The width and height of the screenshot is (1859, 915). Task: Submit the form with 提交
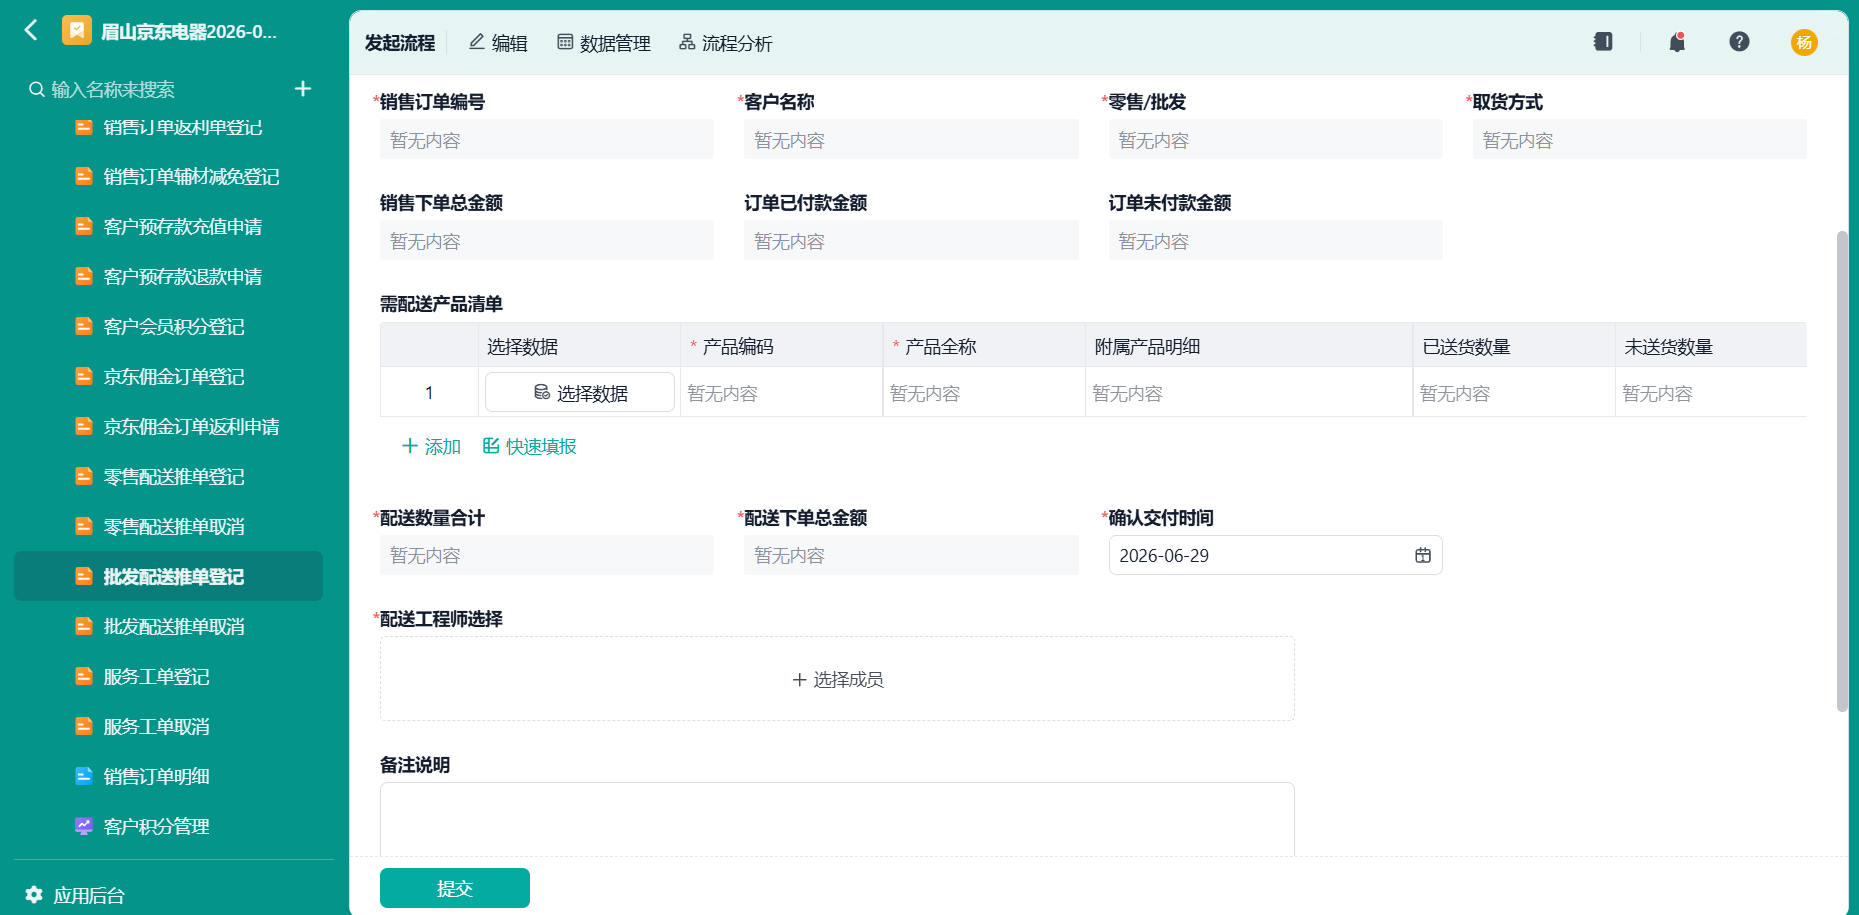point(455,888)
